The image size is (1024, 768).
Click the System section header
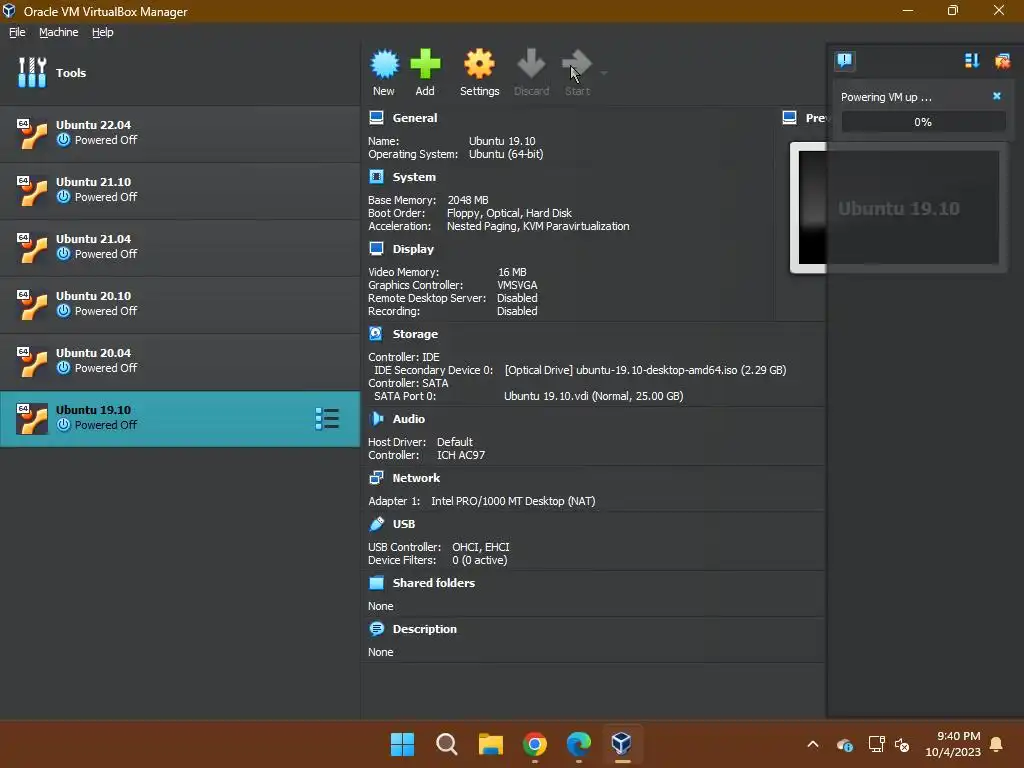(414, 177)
